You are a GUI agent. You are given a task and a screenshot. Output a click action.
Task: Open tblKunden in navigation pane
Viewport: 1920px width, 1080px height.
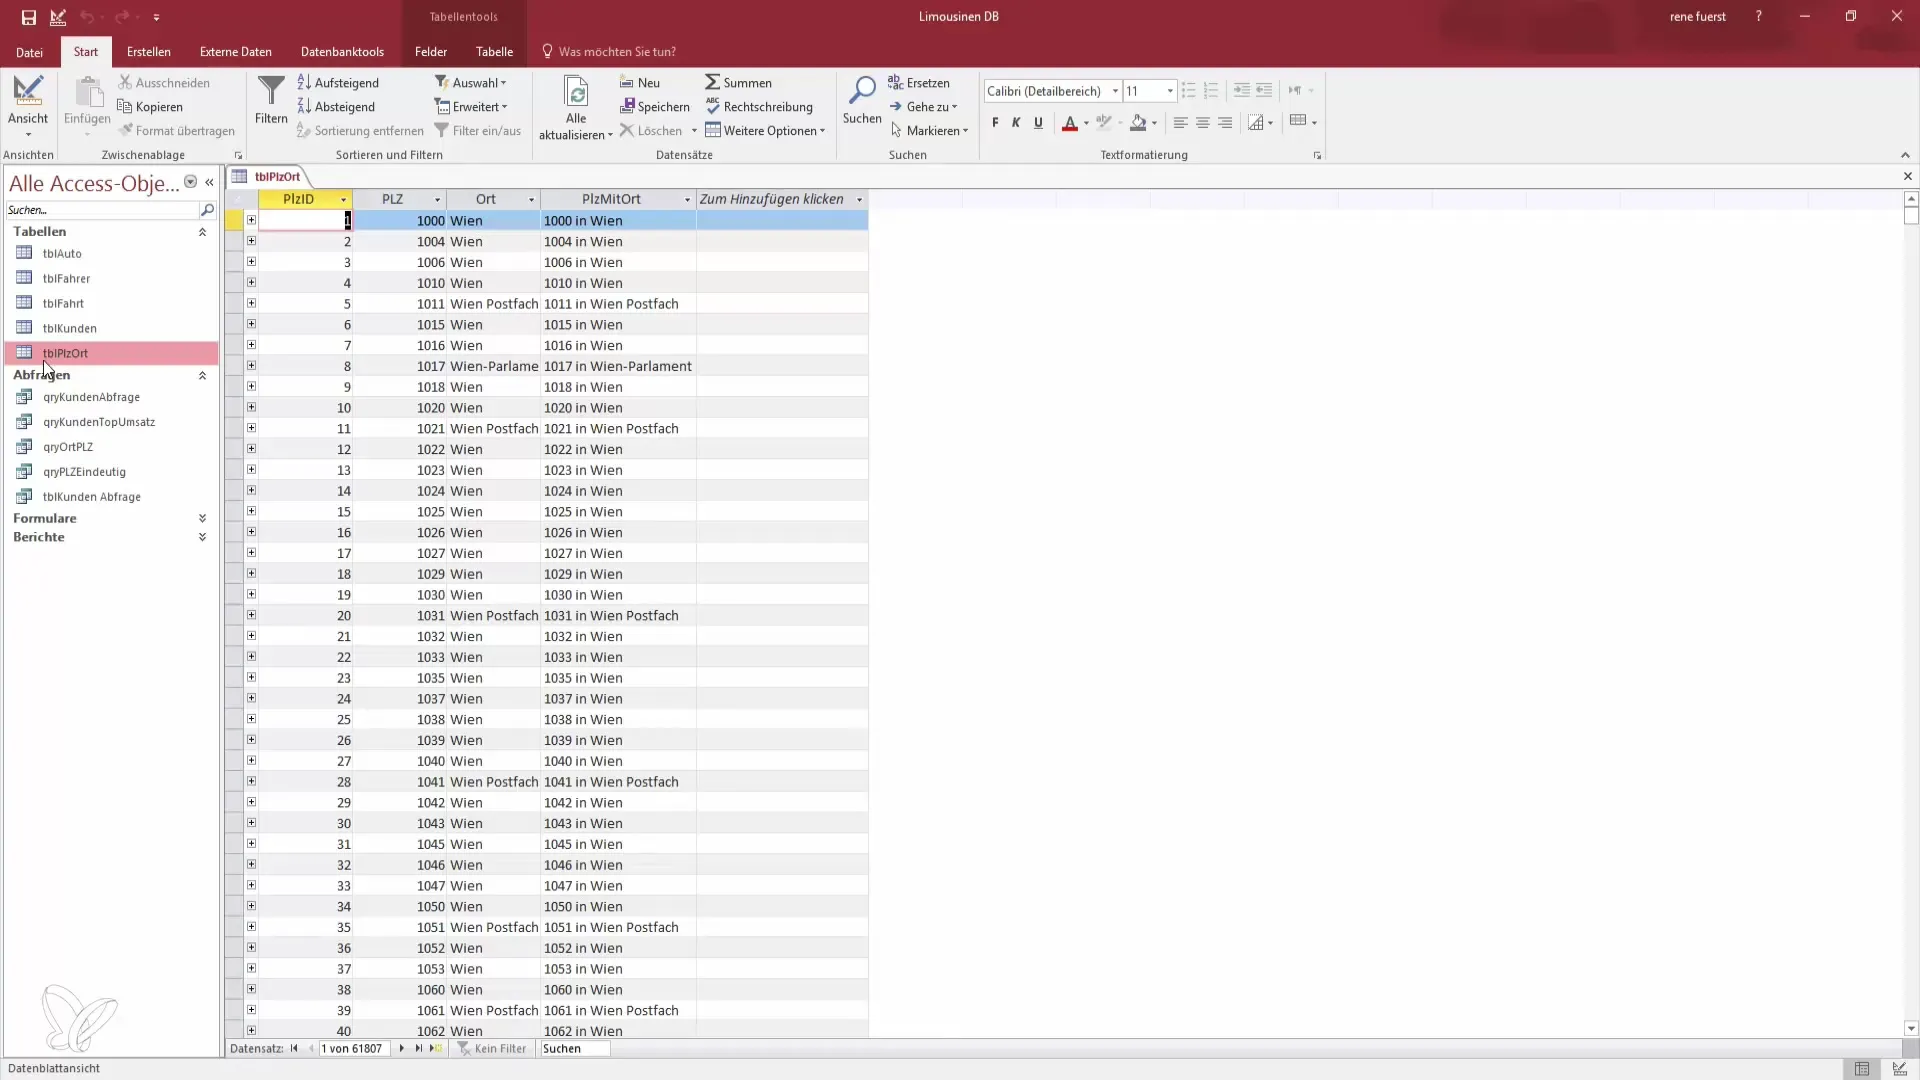69,328
